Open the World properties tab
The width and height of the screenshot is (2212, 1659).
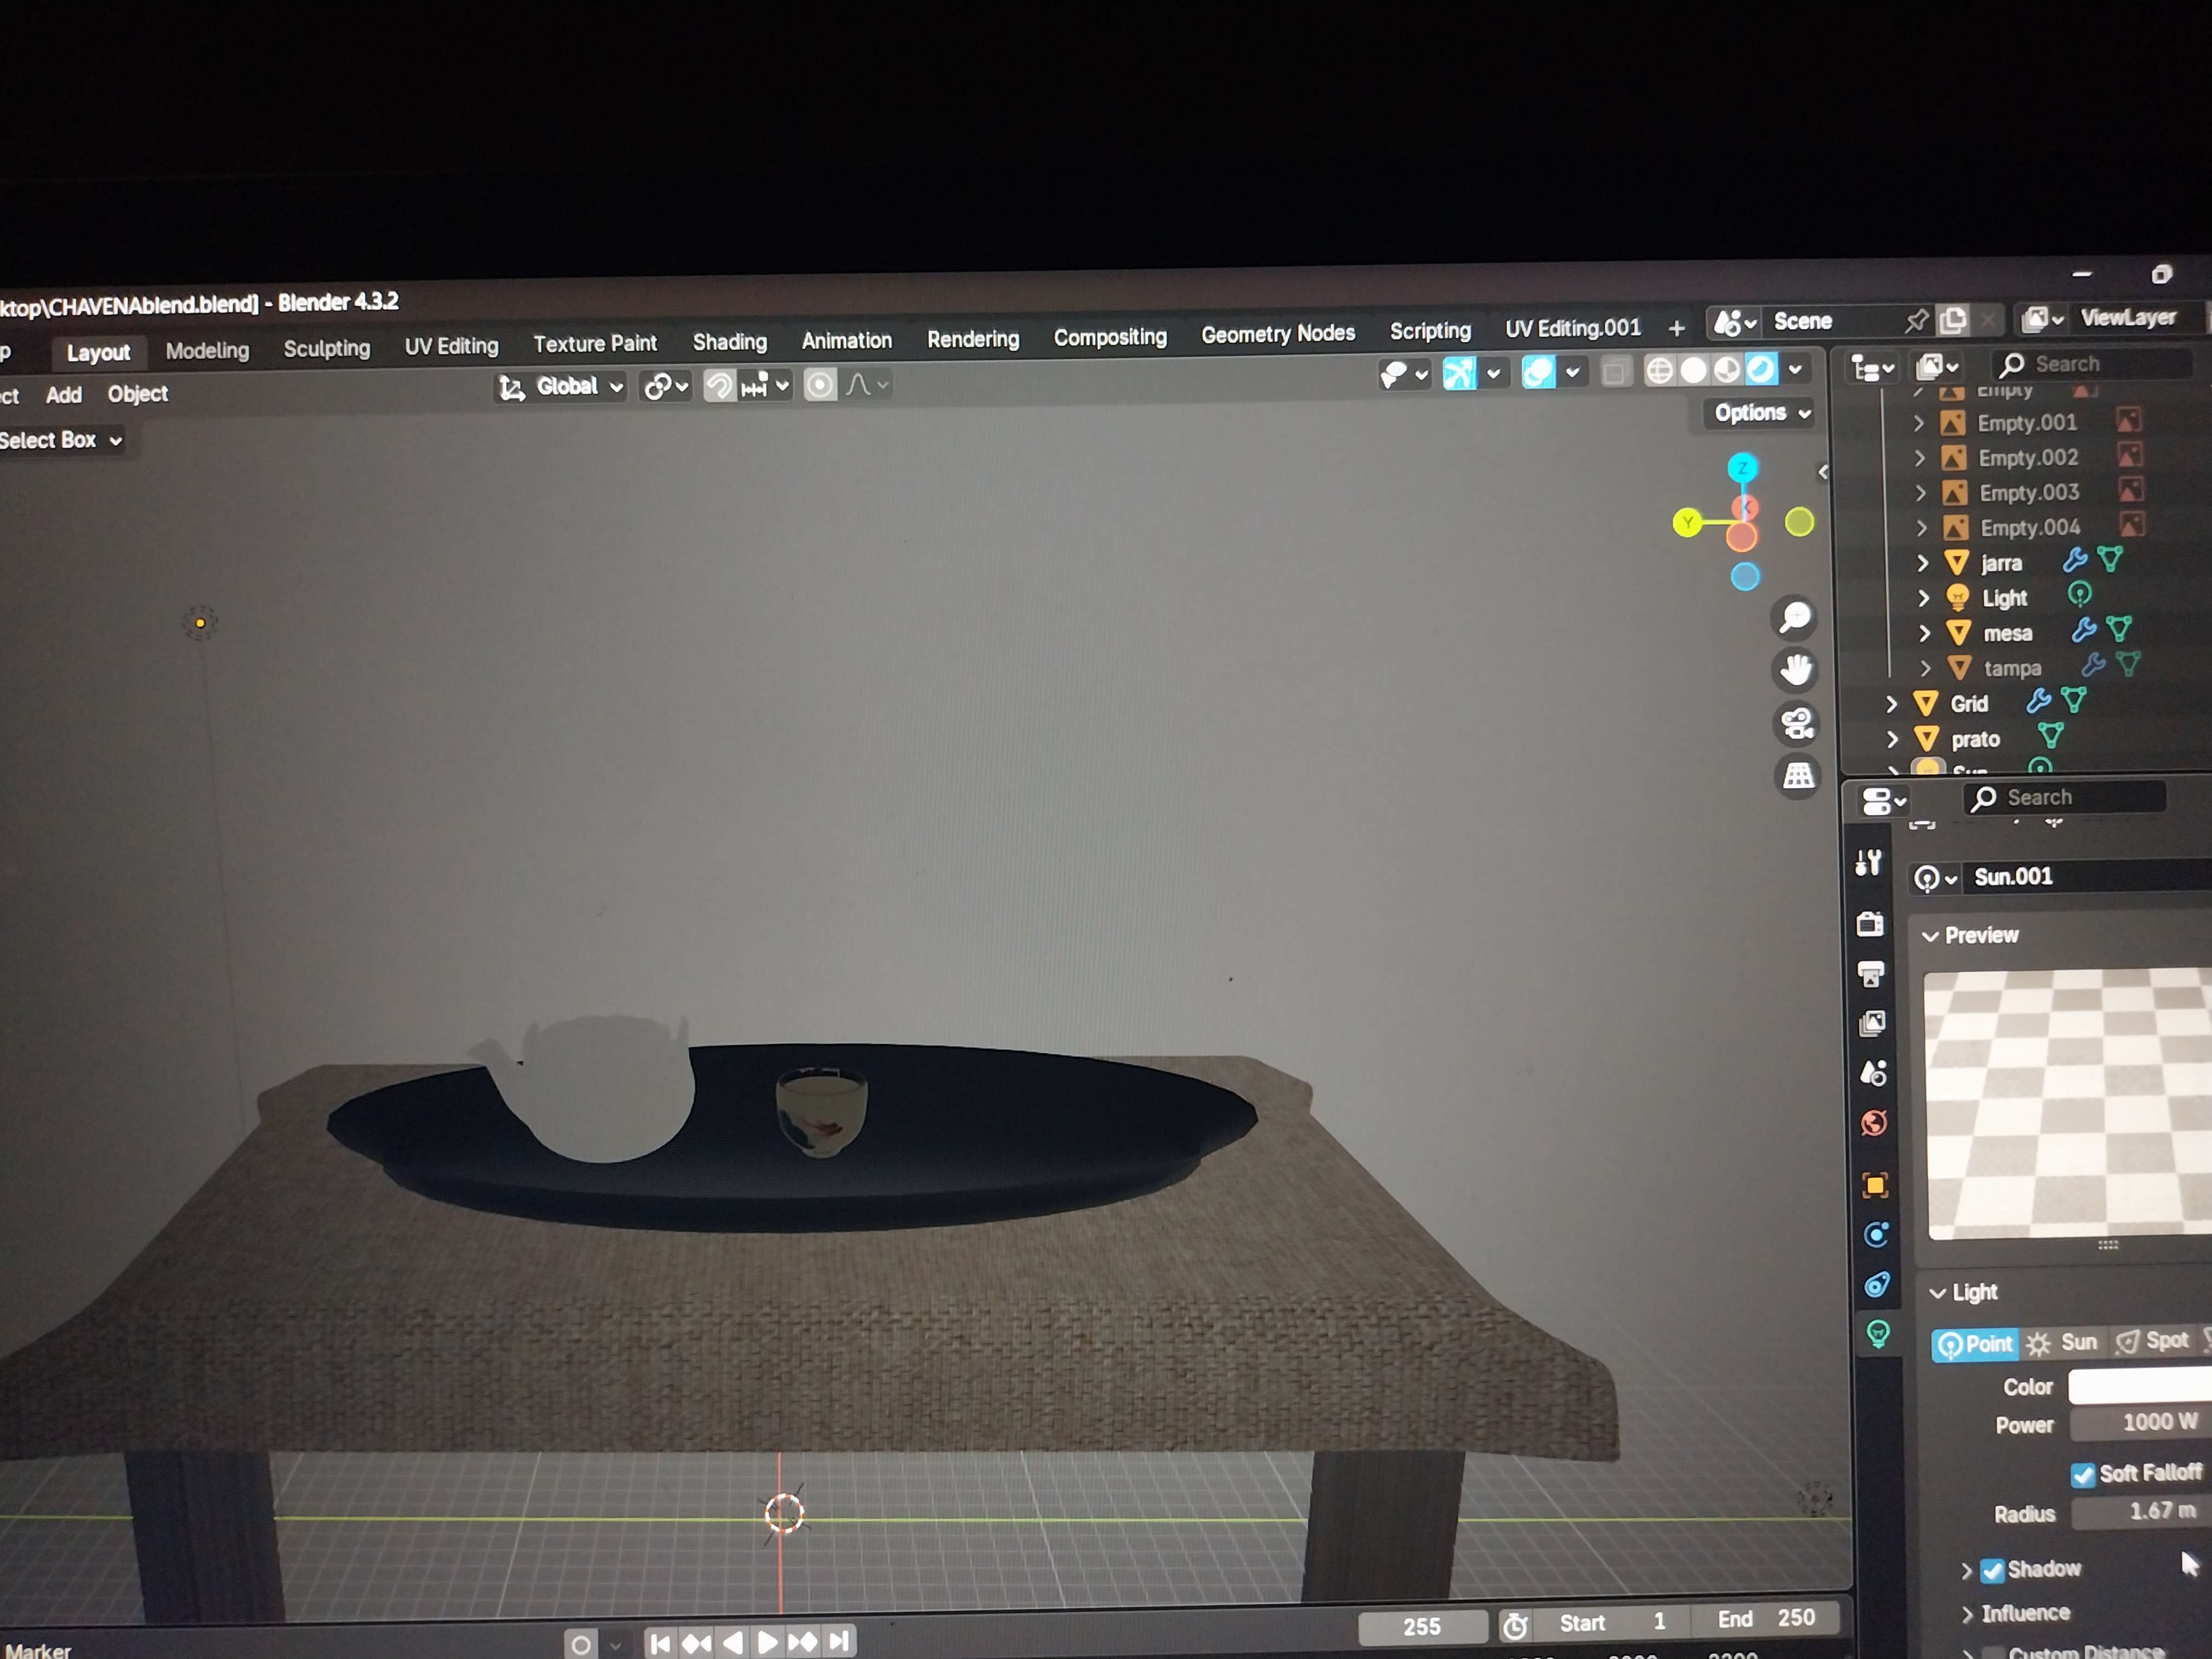click(1874, 1123)
